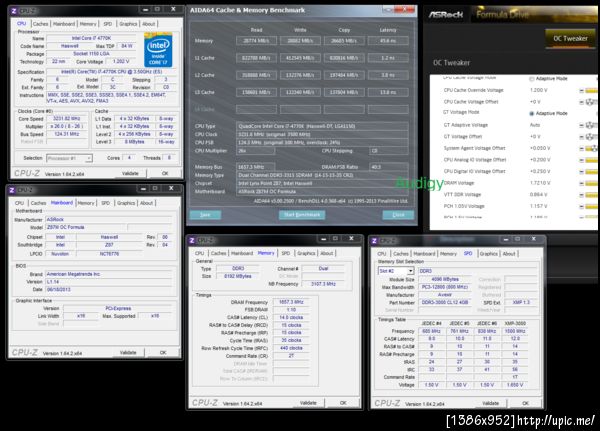
Task: Click the Z title bar icon of the CPU-Z SPD window
Action: (375, 241)
